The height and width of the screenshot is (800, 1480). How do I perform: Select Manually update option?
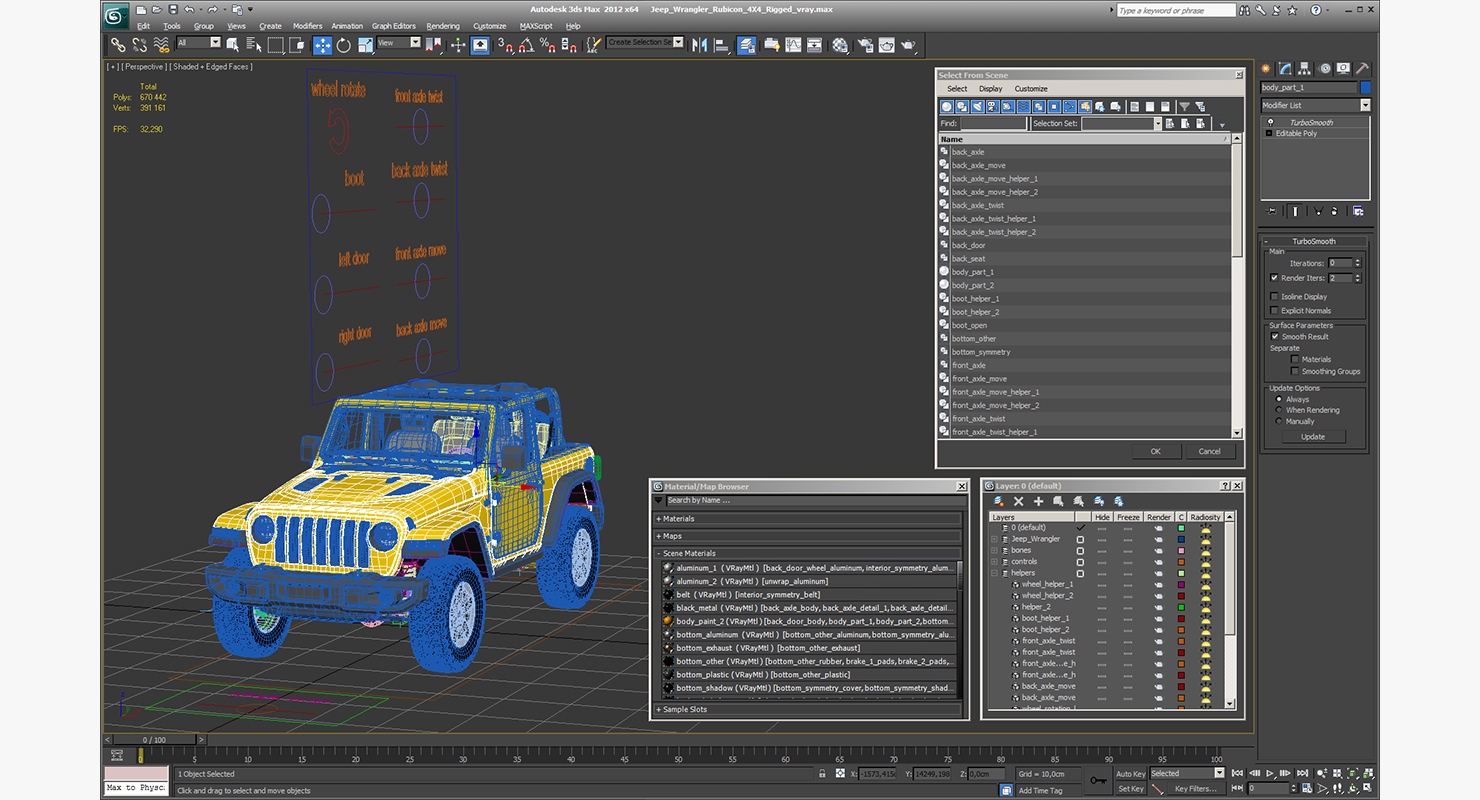point(1279,421)
